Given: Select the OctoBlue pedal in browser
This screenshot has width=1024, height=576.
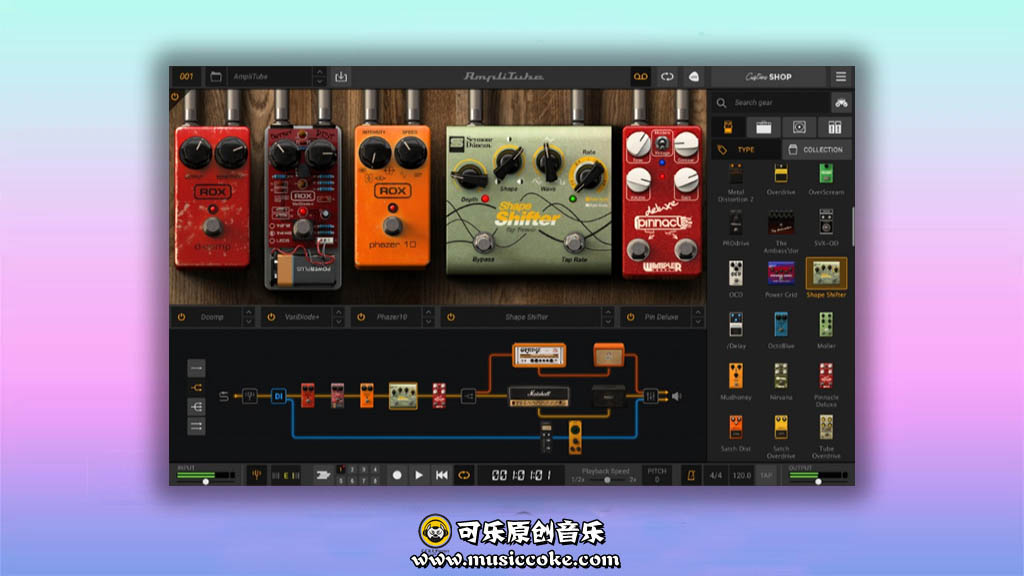Looking at the screenshot, I should pyautogui.click(x=781, y=330).
